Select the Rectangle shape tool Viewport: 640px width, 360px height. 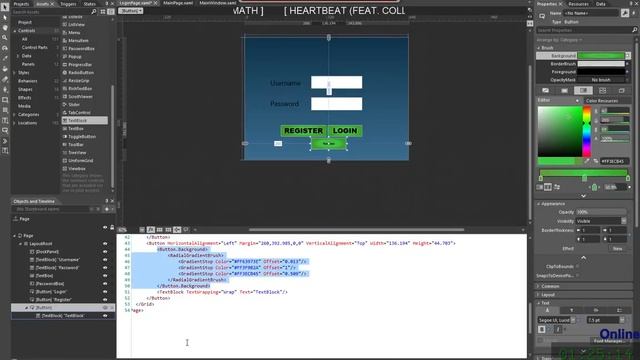(x=5, y=100)
